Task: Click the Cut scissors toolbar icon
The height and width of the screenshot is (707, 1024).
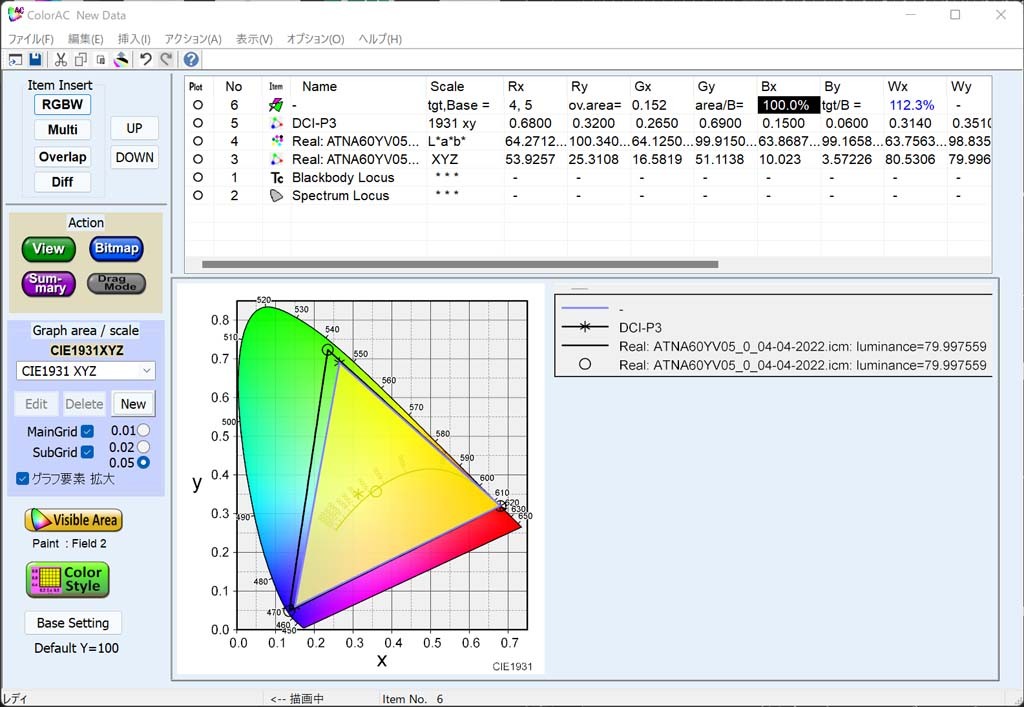Action: click(61, 60)
